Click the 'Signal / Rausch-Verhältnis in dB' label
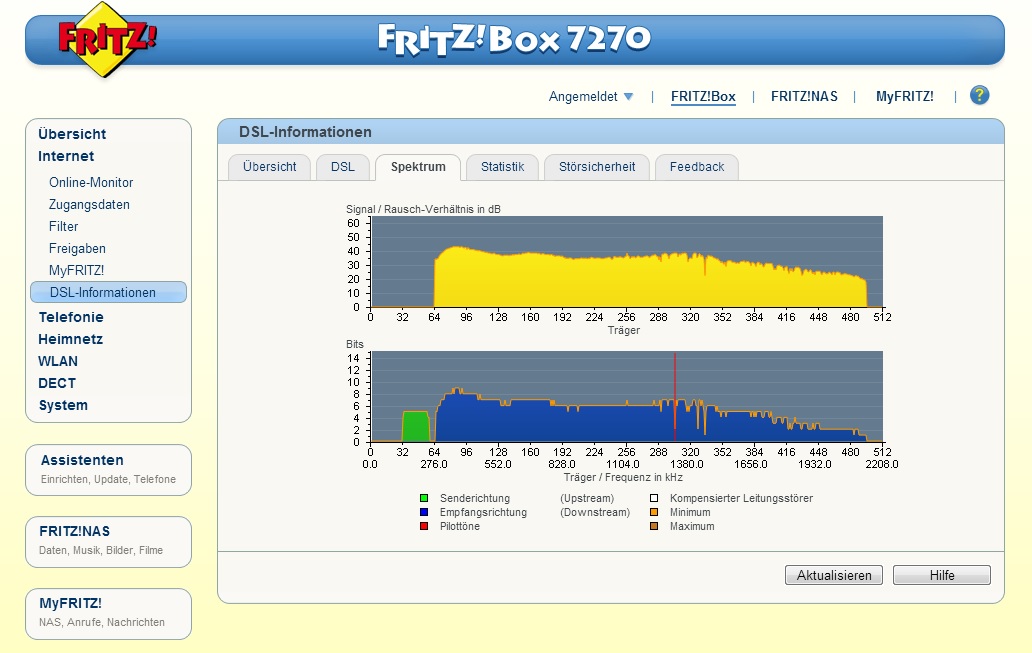 423,209
